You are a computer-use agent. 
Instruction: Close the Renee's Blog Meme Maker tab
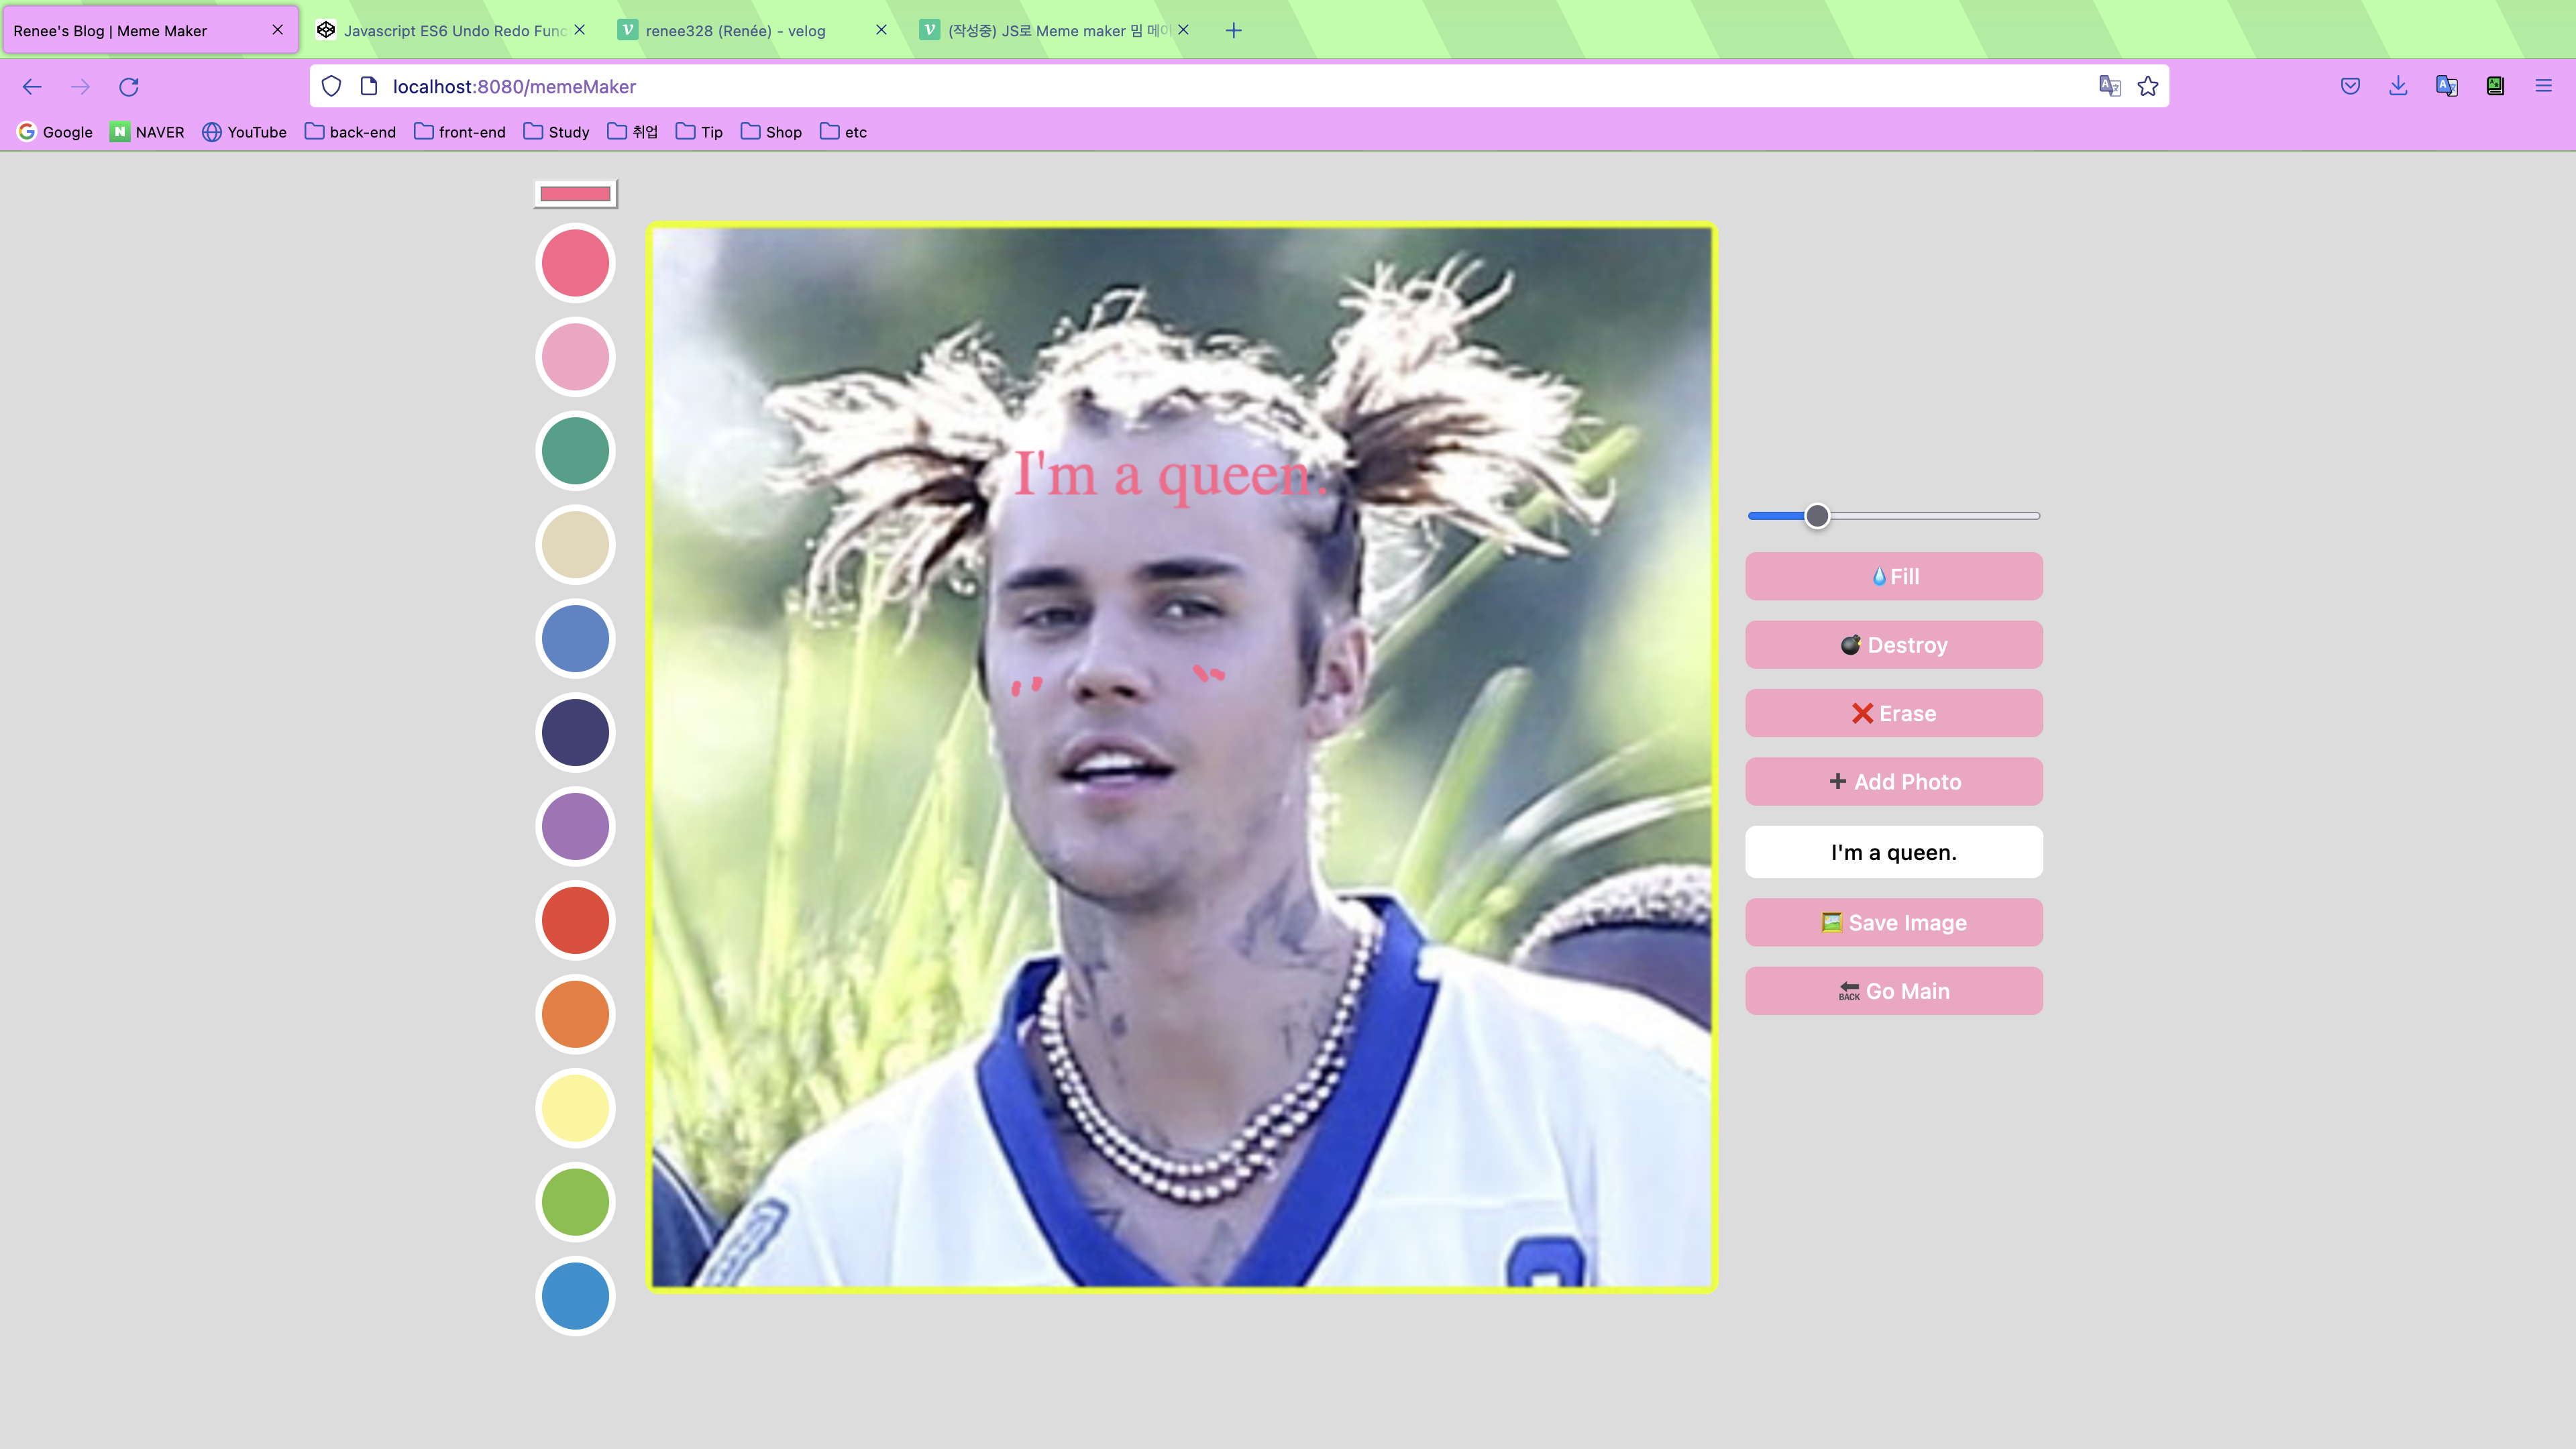click(x=278, y=30)
